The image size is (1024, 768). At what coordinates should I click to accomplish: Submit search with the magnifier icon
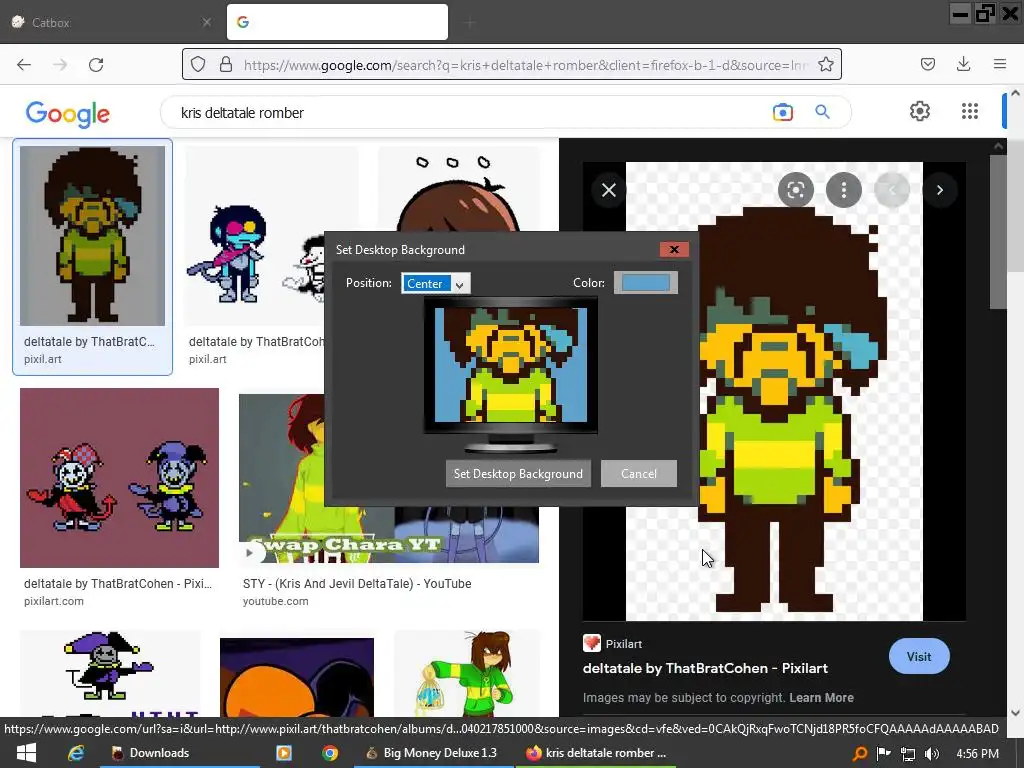[822, 112]
